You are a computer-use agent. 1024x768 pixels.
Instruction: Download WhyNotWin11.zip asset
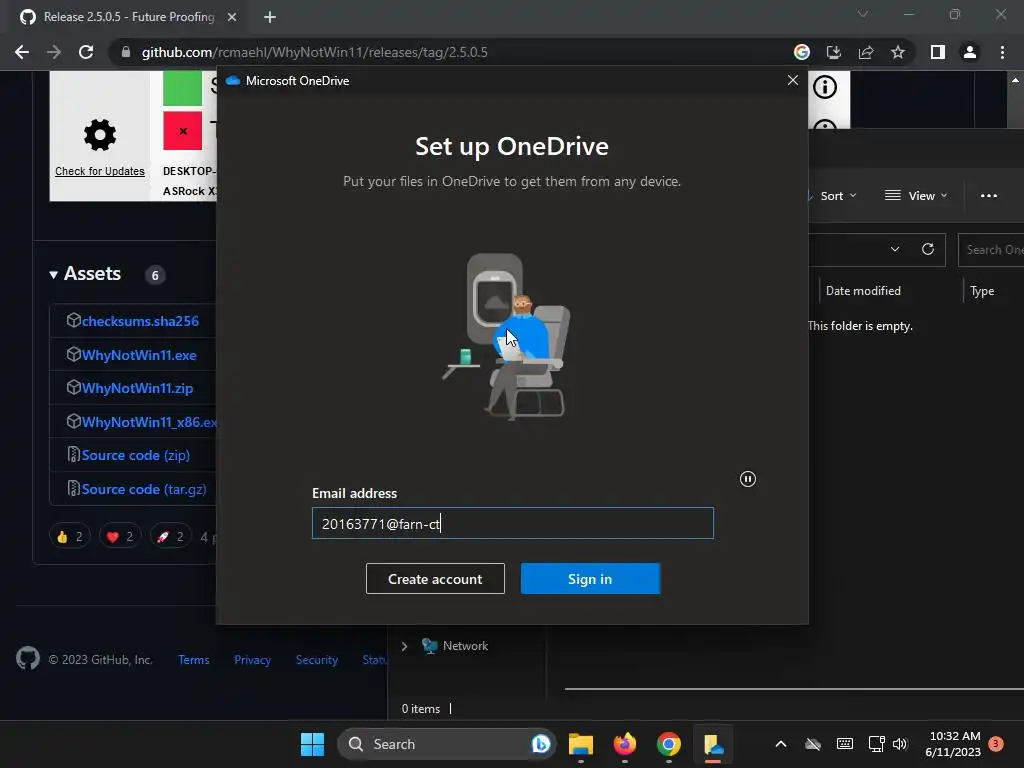tap(137, 388)
